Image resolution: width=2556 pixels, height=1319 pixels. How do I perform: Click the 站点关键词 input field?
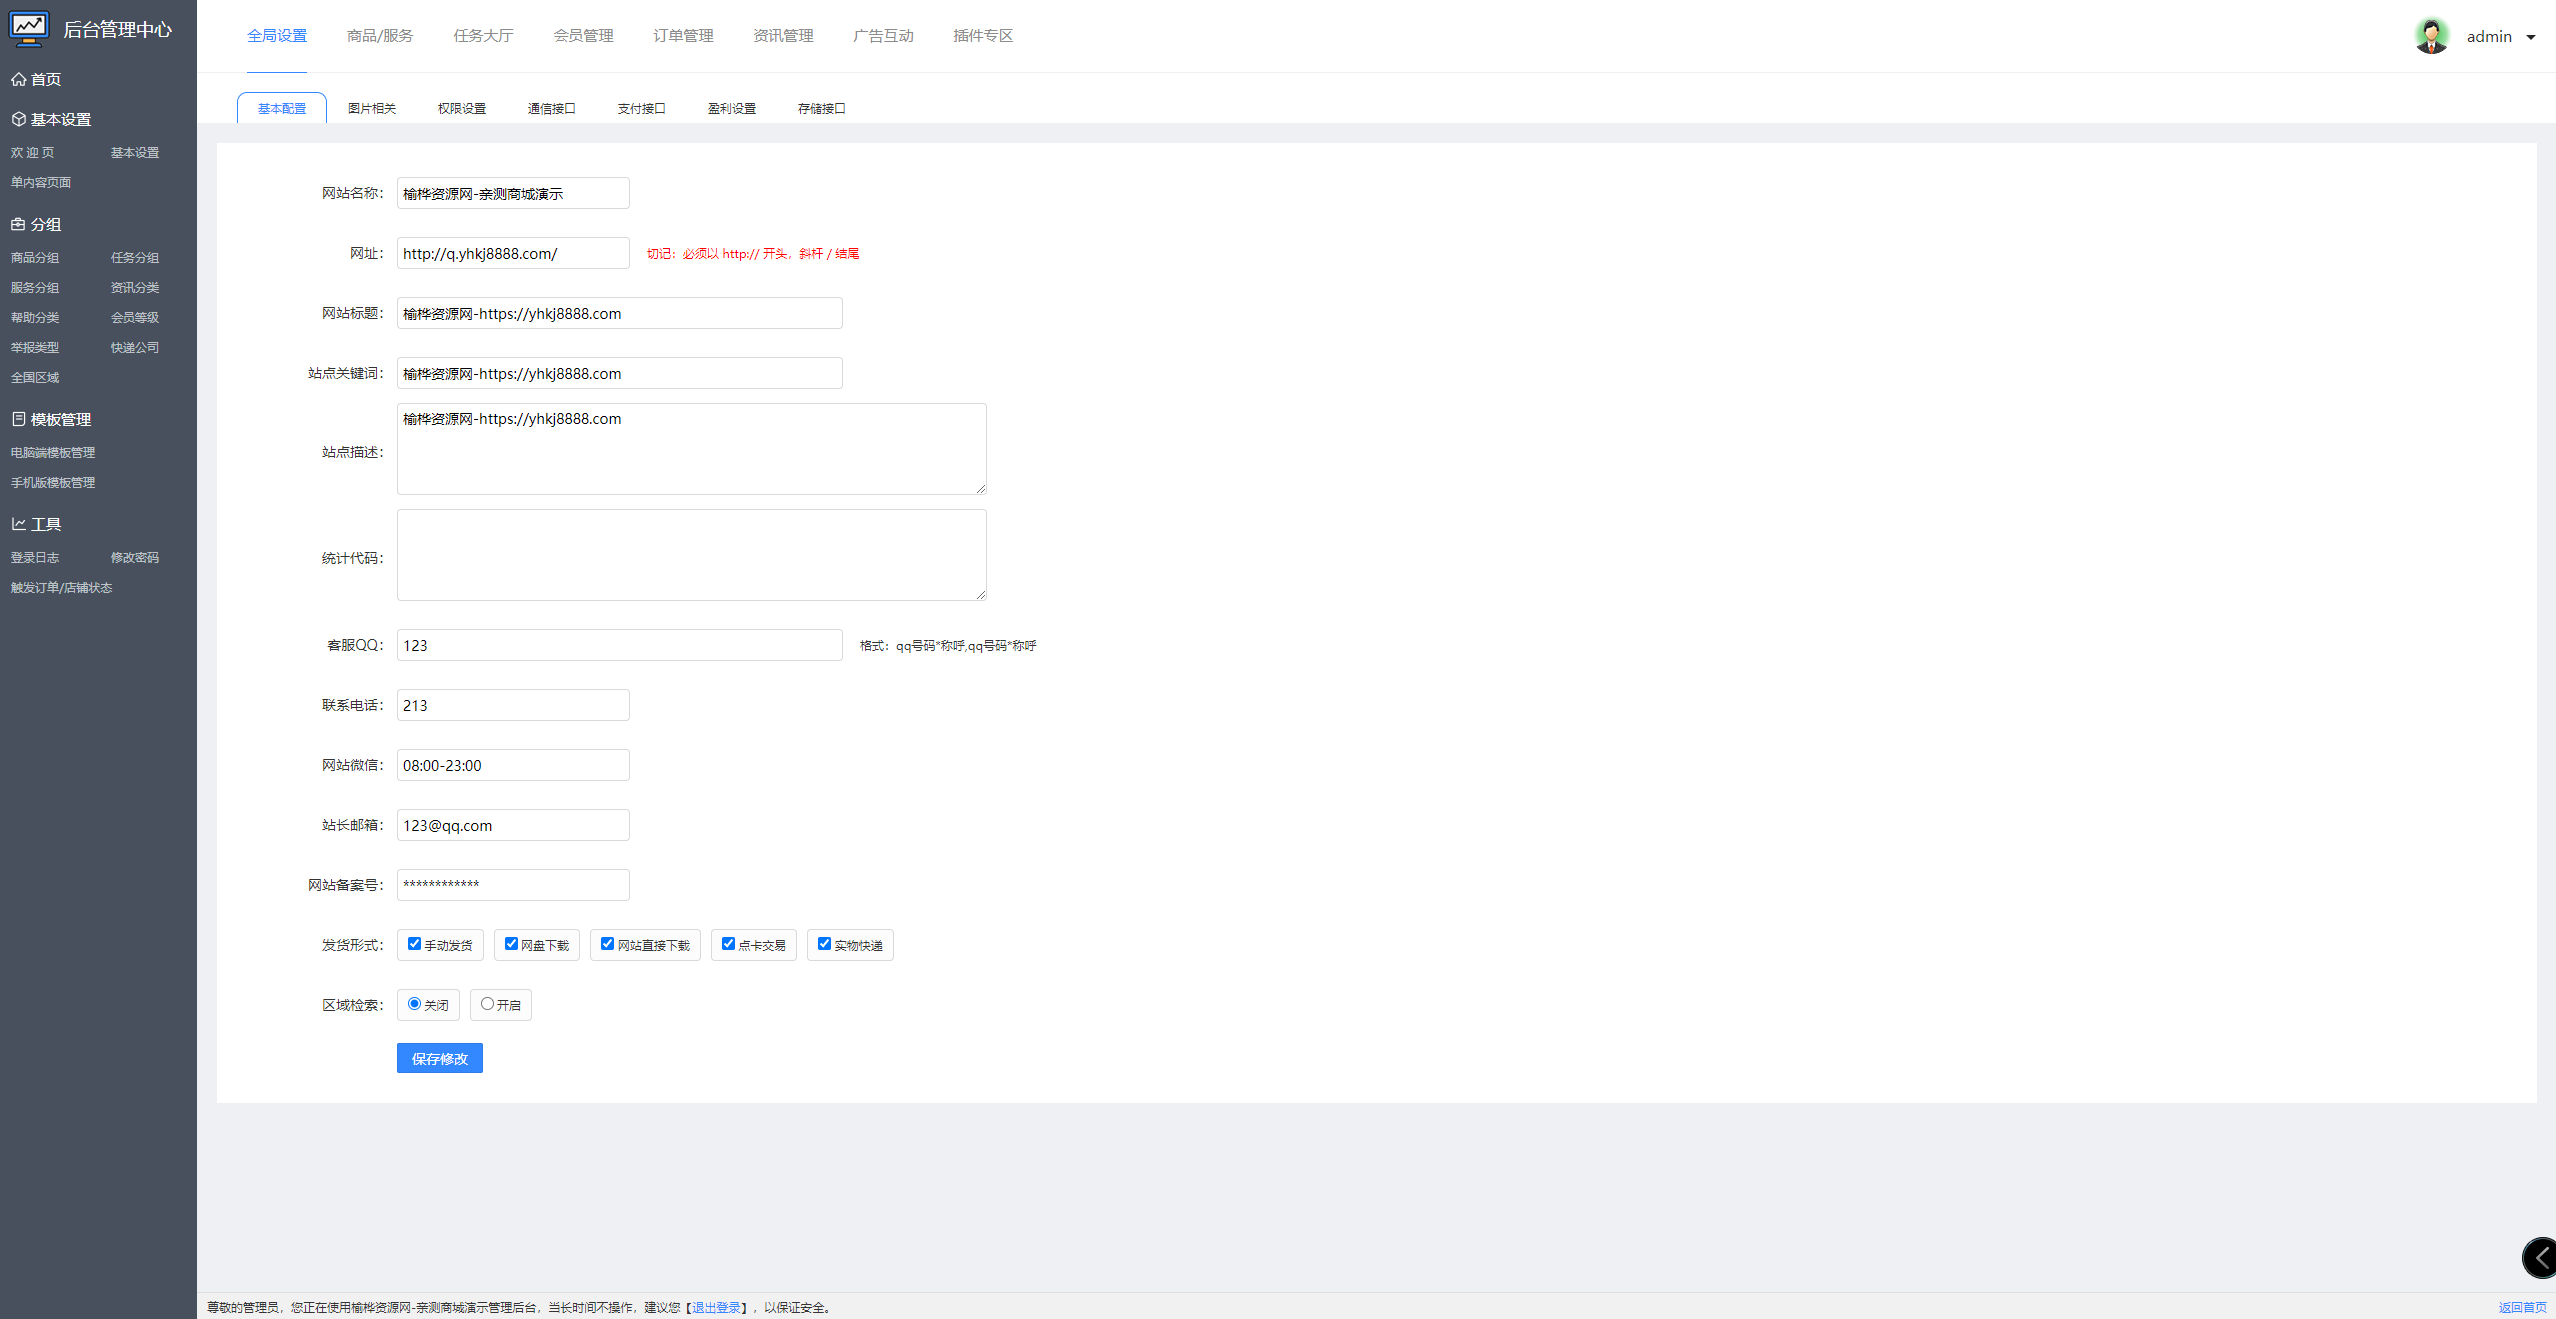tap(620, 373)
